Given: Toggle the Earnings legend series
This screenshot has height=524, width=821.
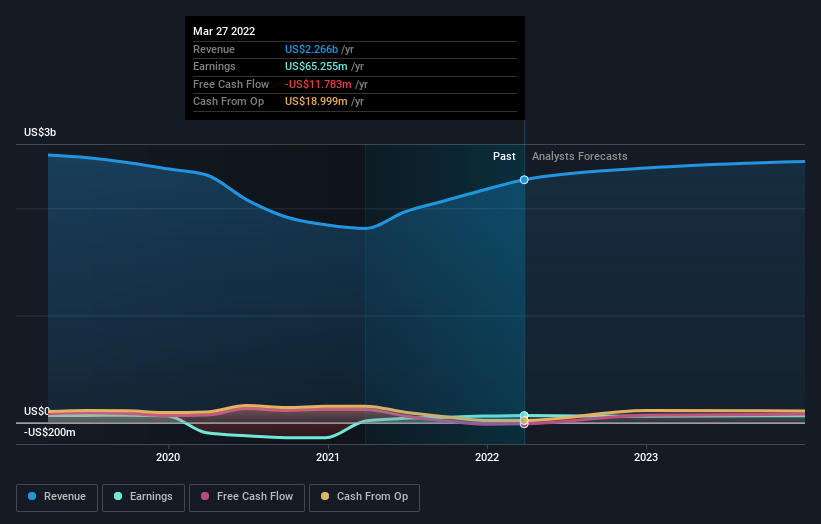Looking at the screenshot, I should pos(143,497).
